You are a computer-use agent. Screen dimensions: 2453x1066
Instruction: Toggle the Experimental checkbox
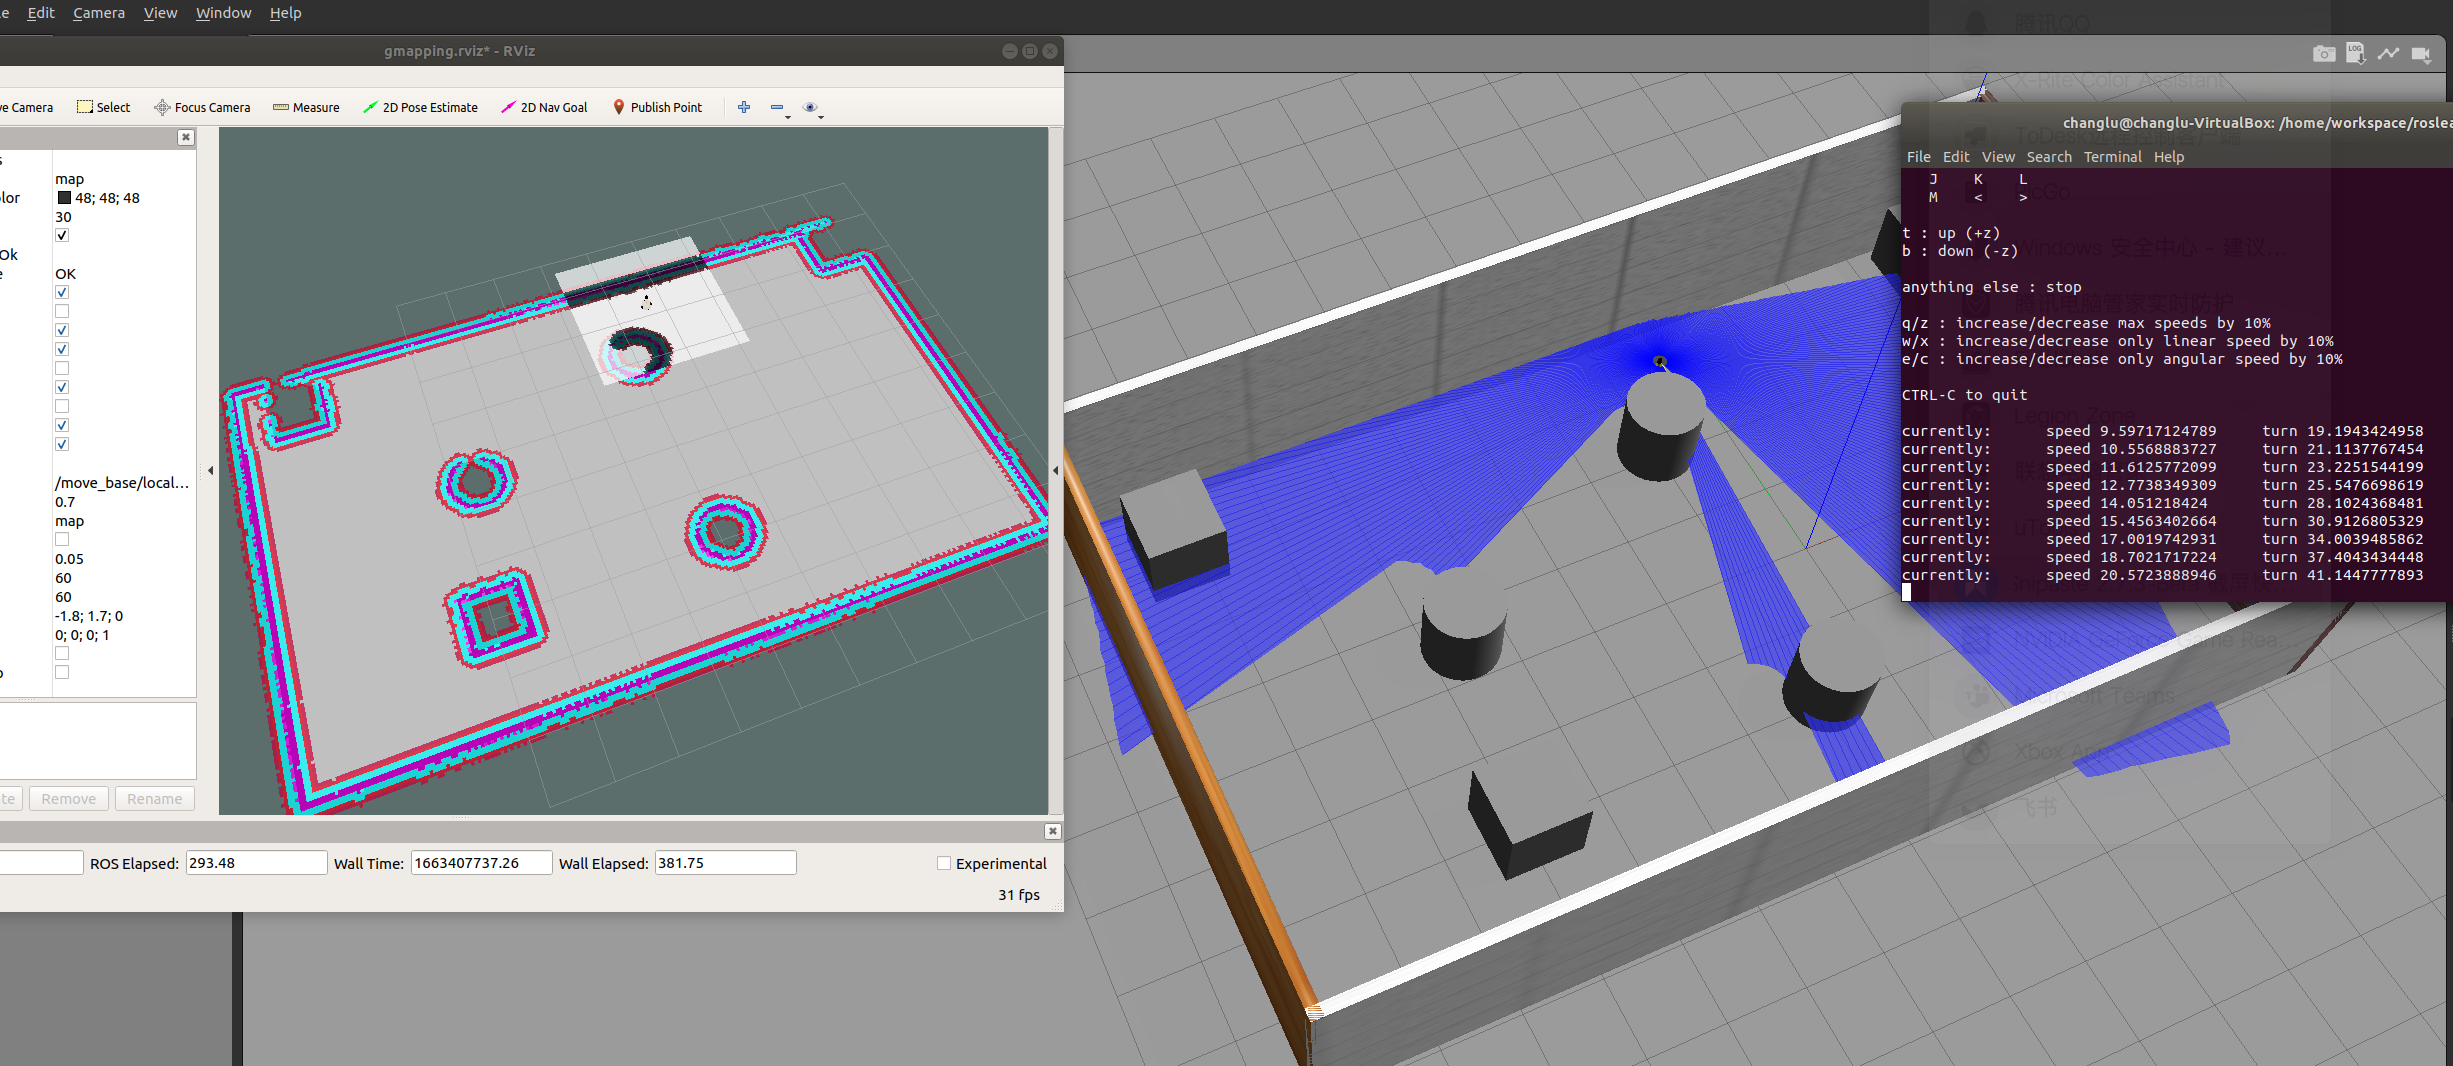tap(943, 863)
